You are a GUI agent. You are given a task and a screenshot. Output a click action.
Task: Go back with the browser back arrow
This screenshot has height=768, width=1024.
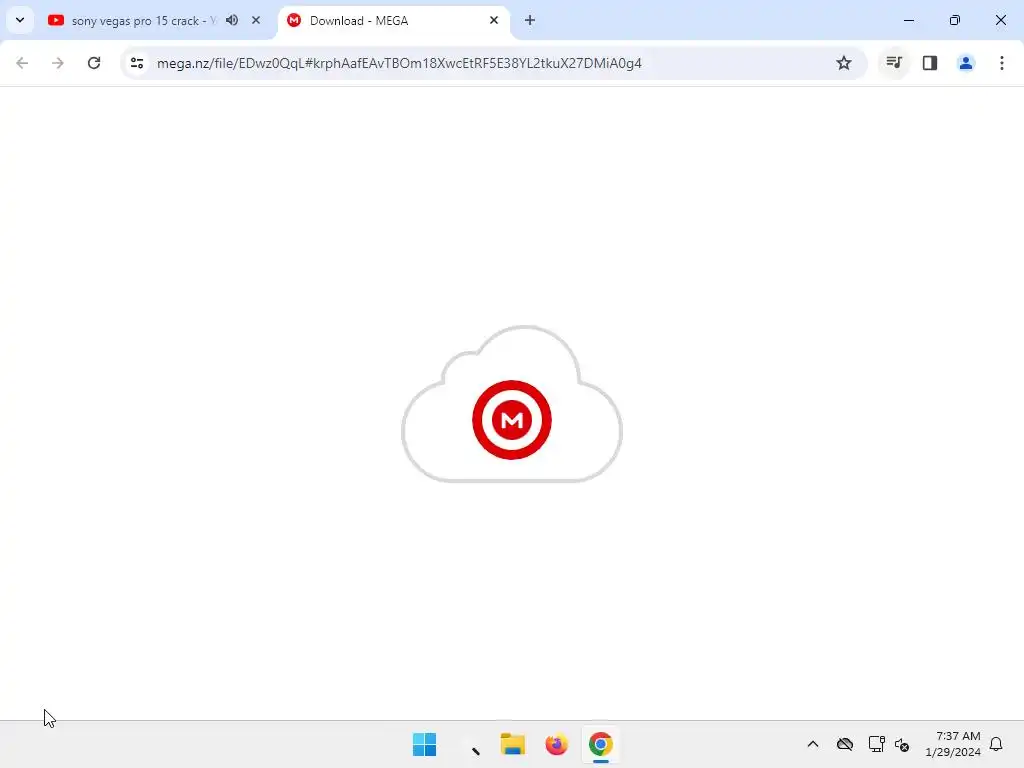[22, 63]
